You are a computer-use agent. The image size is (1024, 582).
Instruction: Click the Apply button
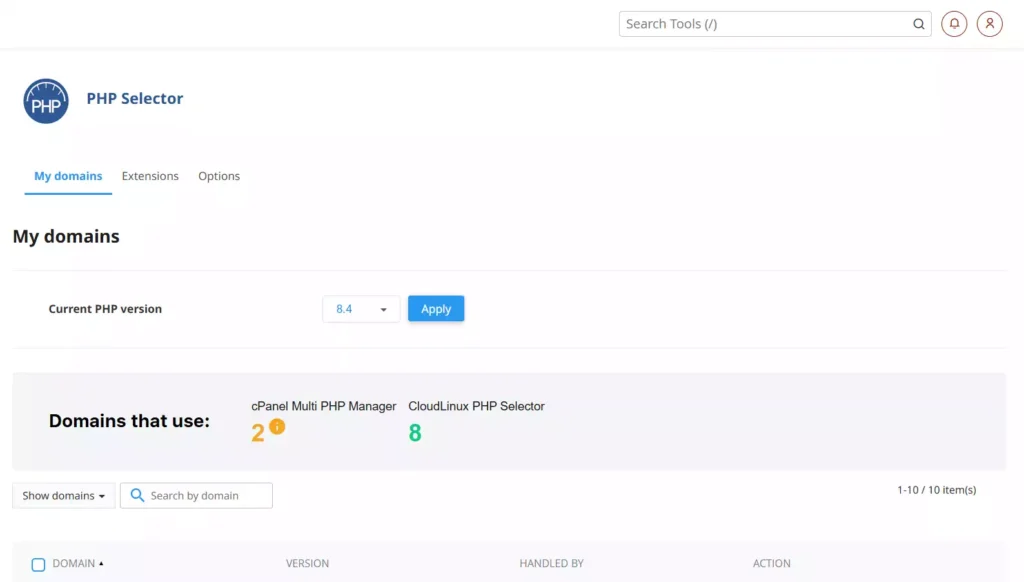(436, 308)
